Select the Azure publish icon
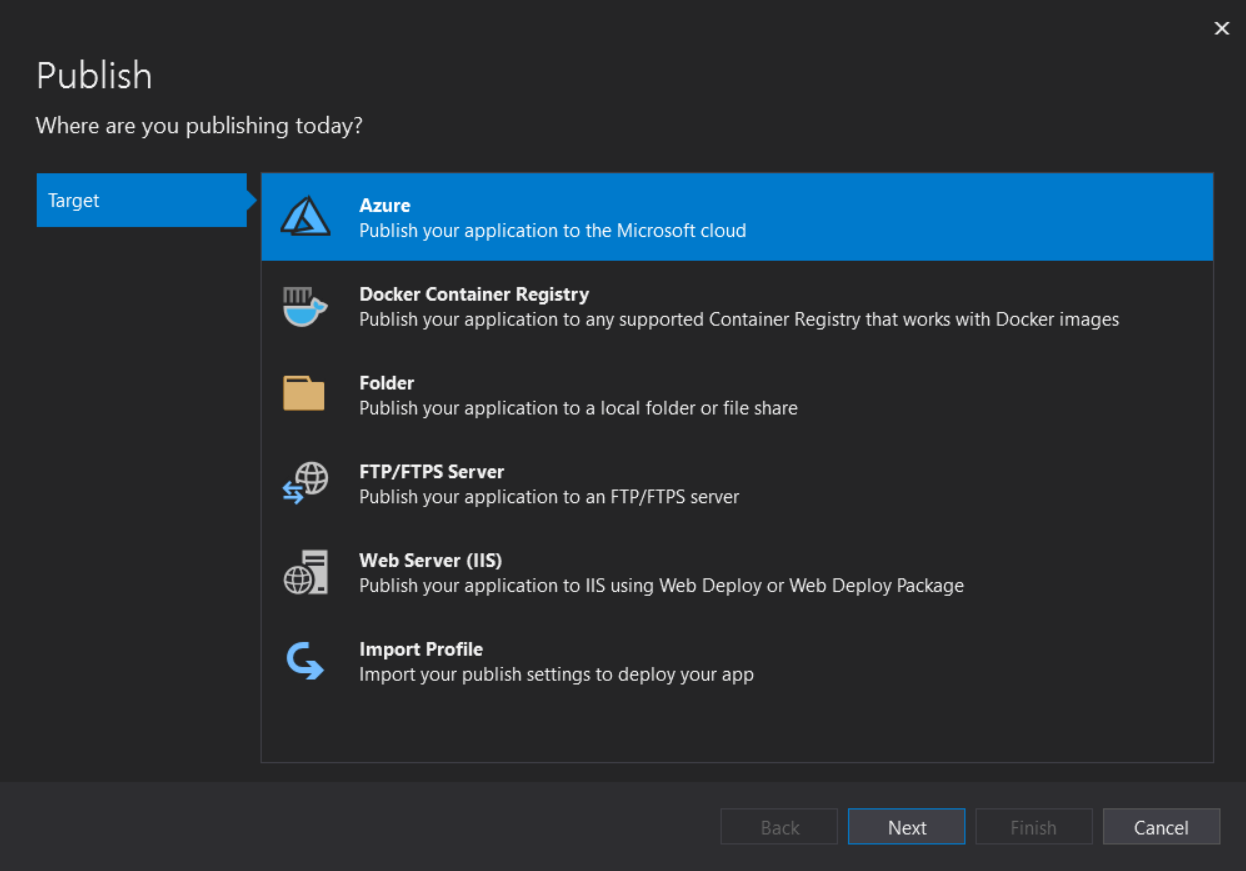Image resolution: width=1246 pixels, height=871 pixels. tap(306, 216)
